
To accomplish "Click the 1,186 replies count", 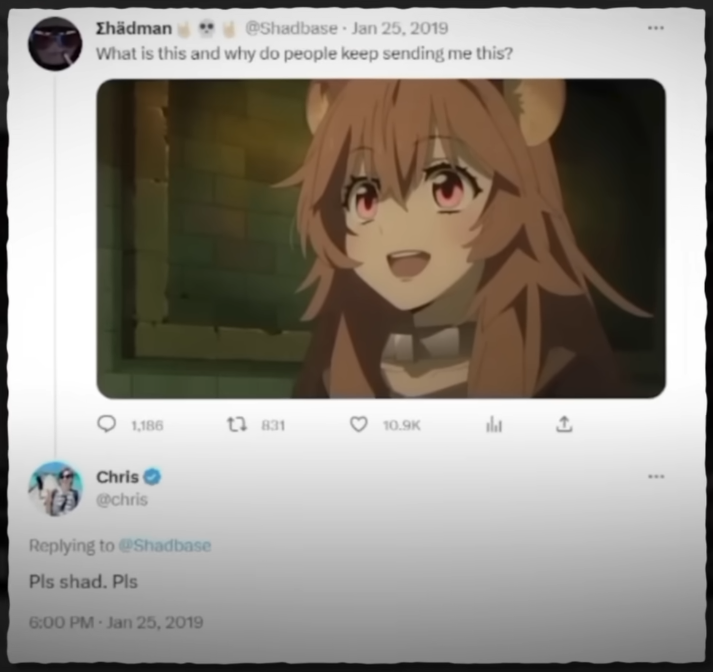I will click(x=147, y=426).
